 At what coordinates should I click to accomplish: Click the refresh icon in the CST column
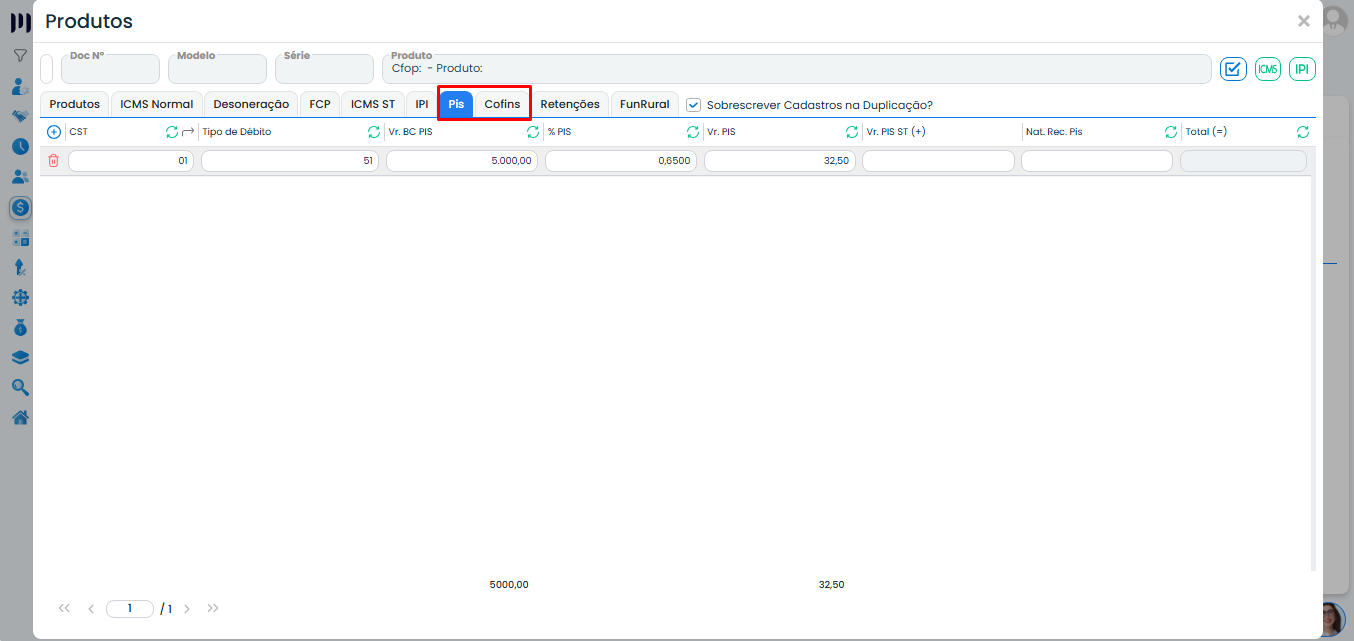click(x=171, y=132)
